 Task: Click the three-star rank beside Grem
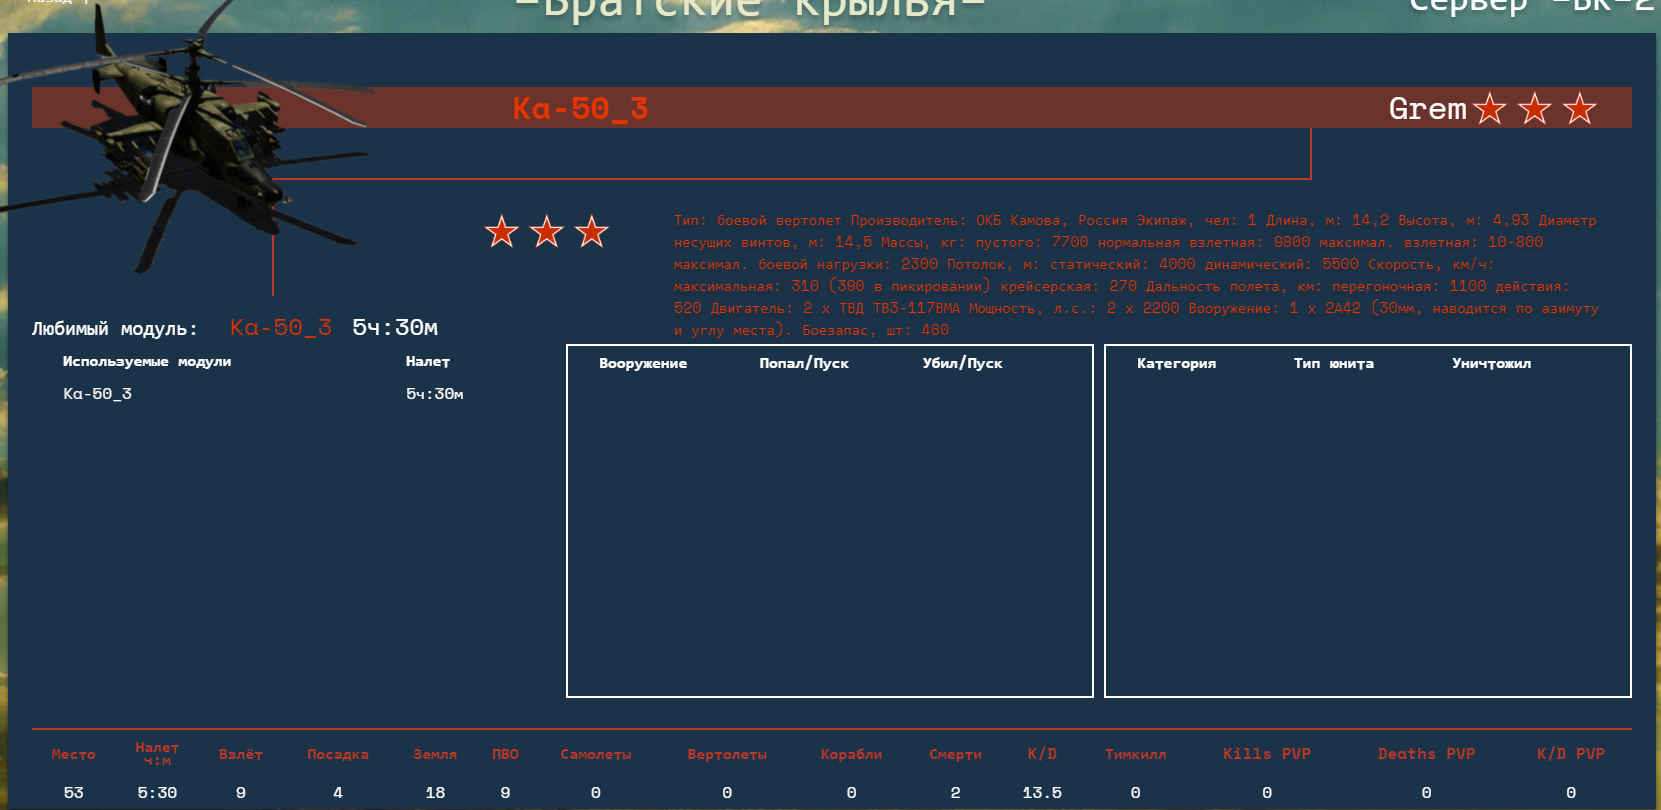point(1535,108)
